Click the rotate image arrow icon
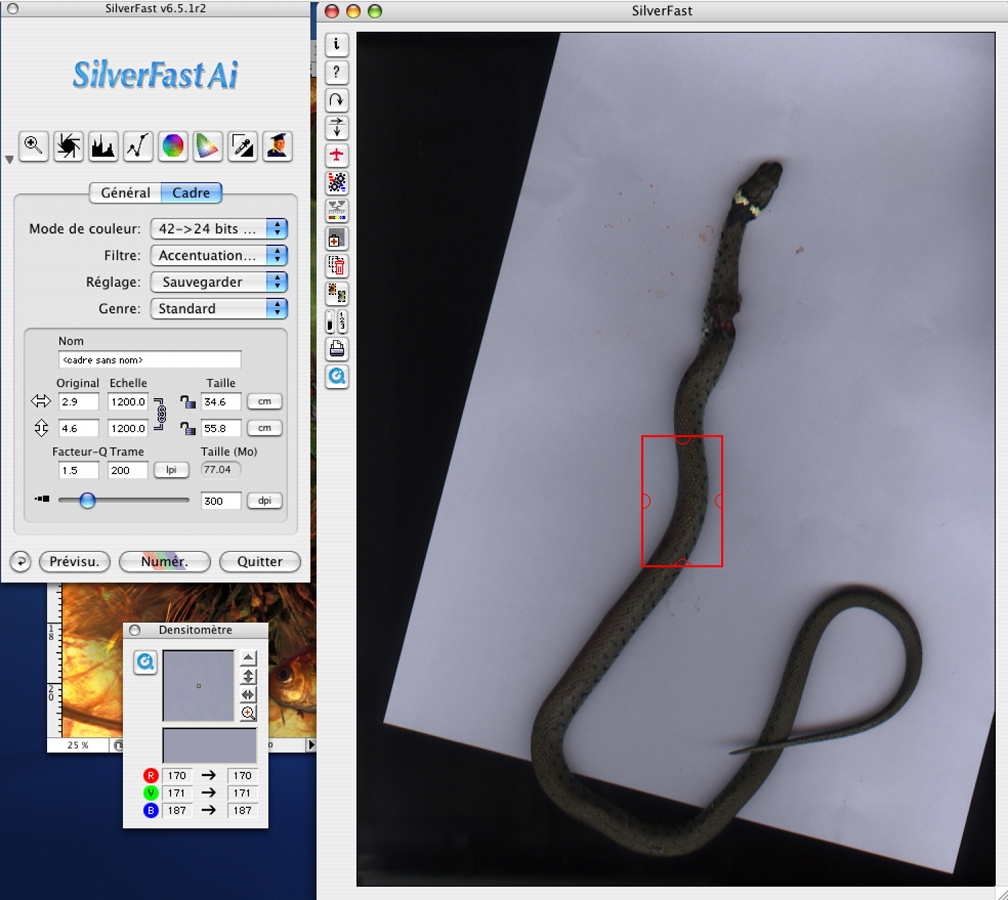The height and width of the screenshot is (900, 1008). (x=337, y=100)
